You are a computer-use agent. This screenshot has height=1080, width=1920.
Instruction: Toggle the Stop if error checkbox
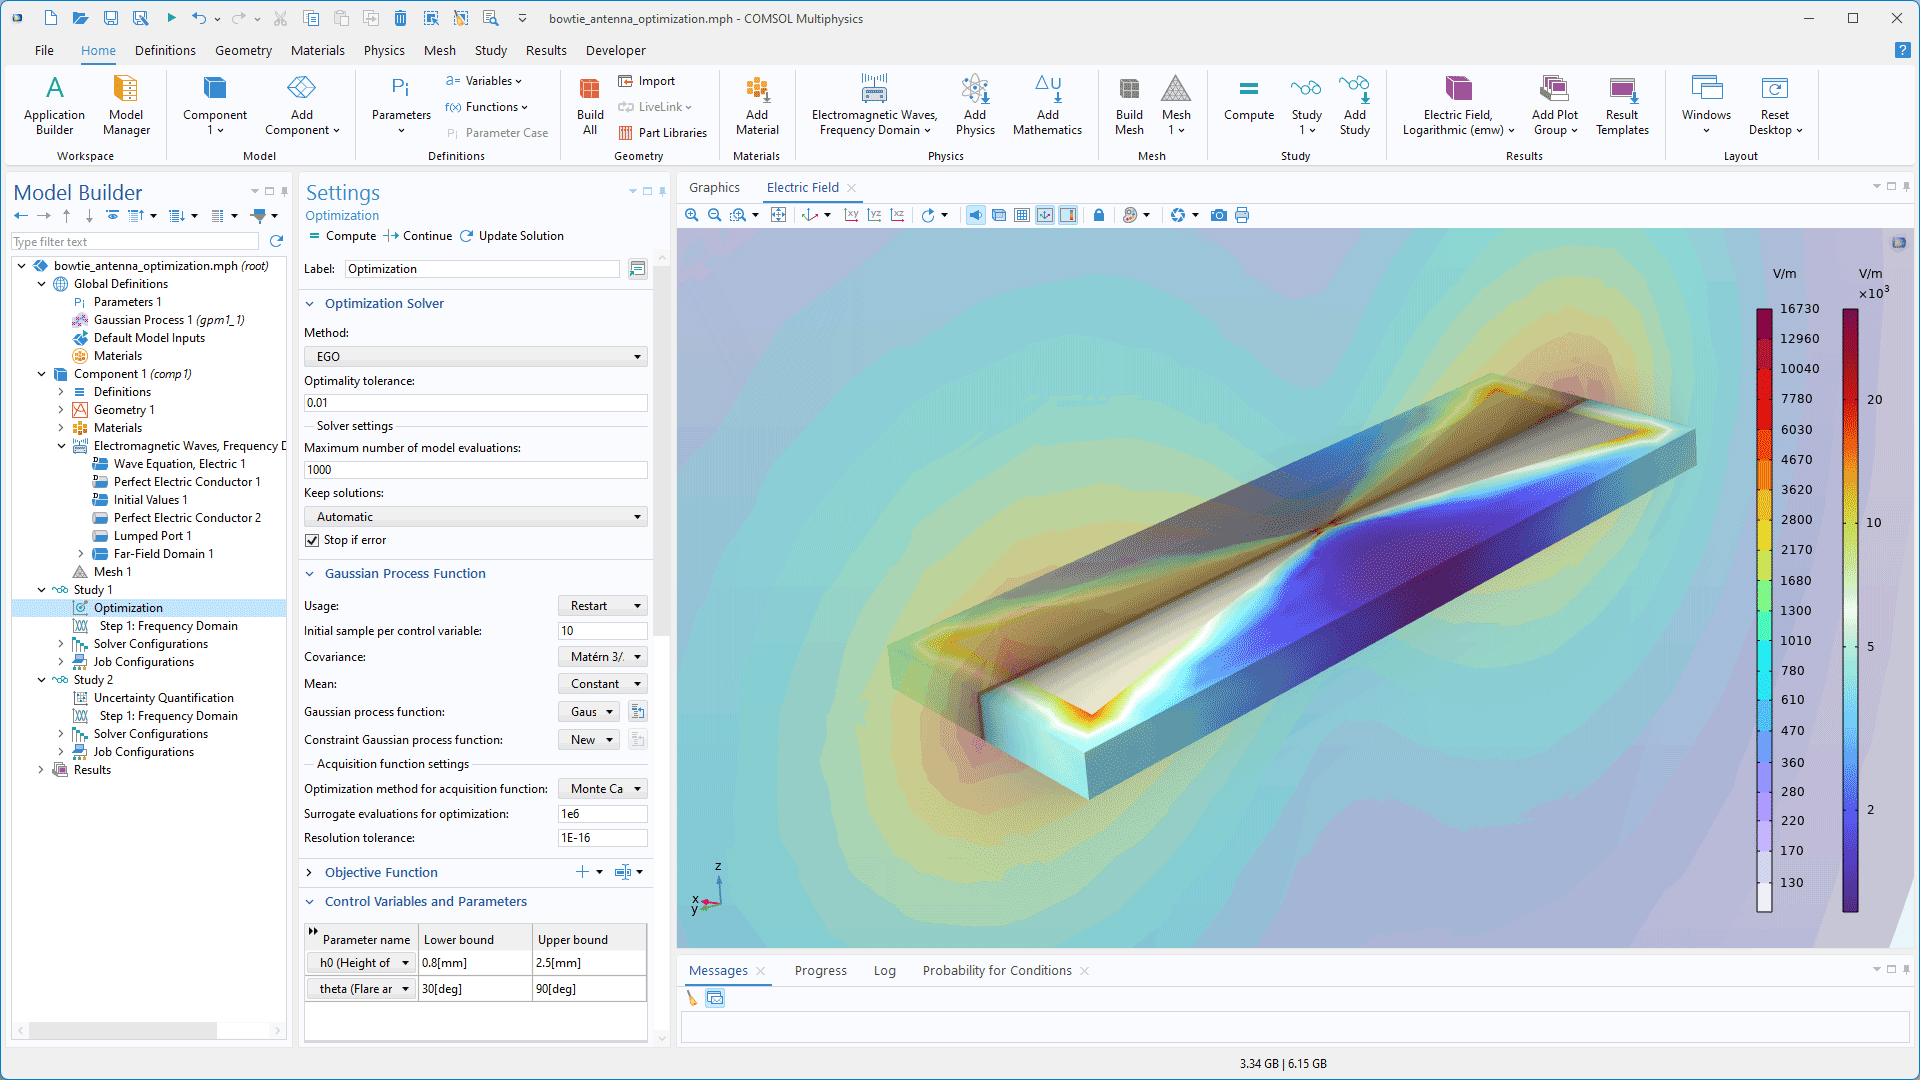click(x=312, y=540)
